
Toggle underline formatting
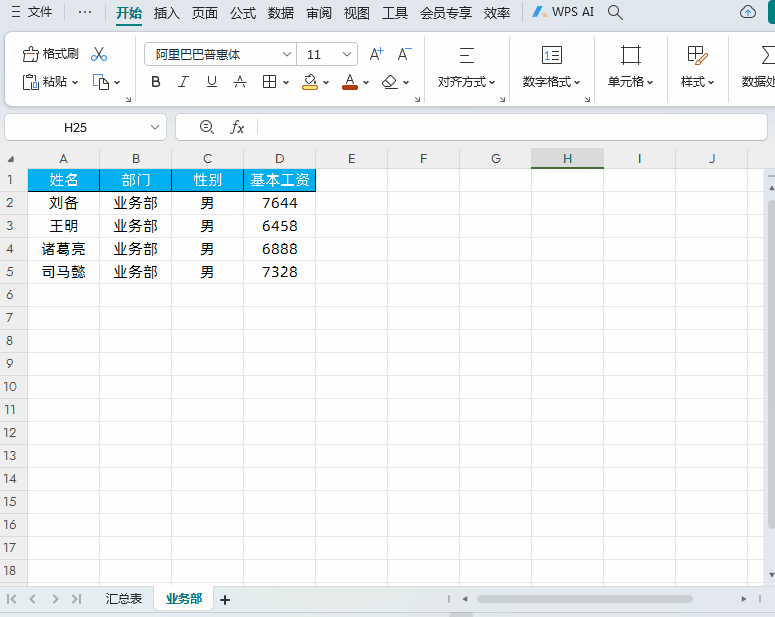(x=210, y=82)
